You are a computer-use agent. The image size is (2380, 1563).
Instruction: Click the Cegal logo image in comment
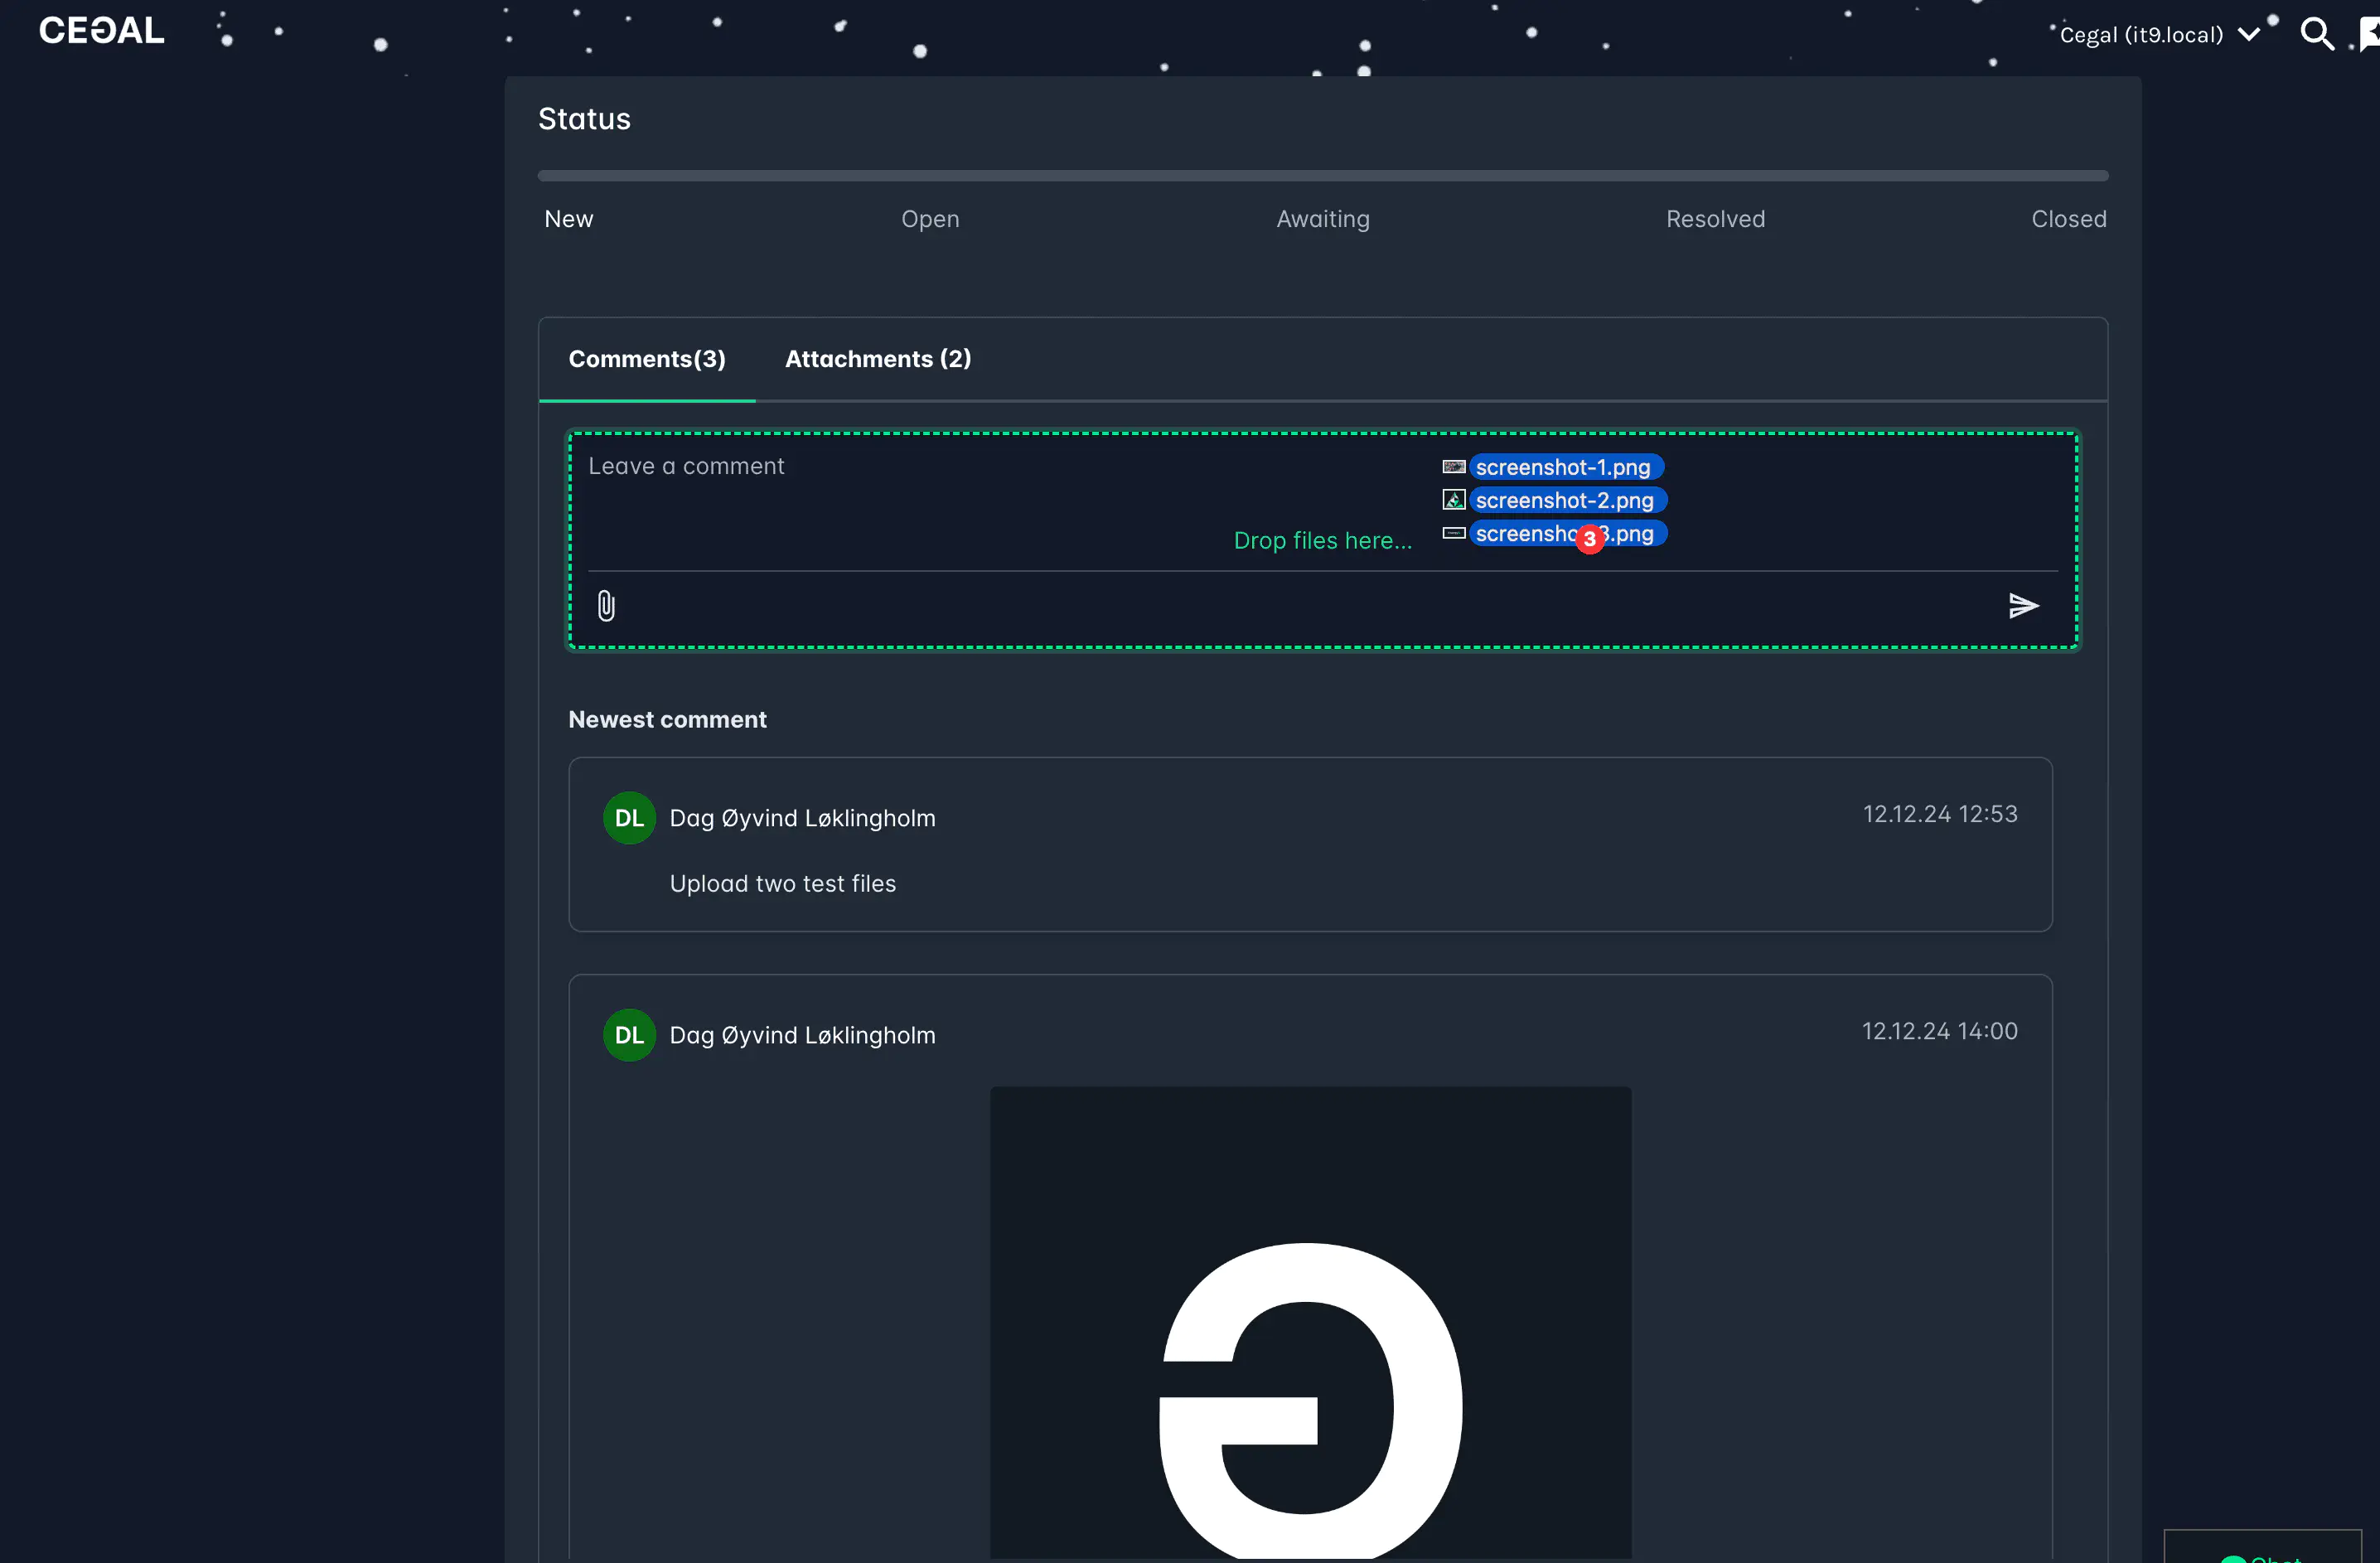pos(1310,1320)
